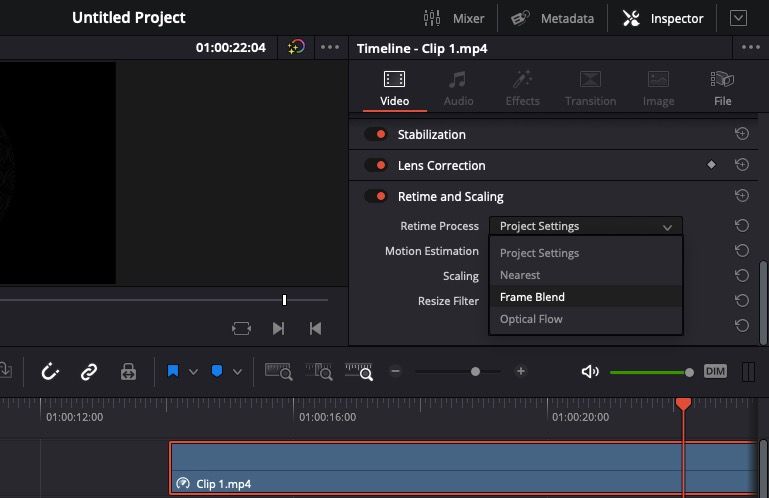Screen dimensions: 769x498
Task: Click the blue marker icon
Action: pyautogui.click(x=216, y=372)
